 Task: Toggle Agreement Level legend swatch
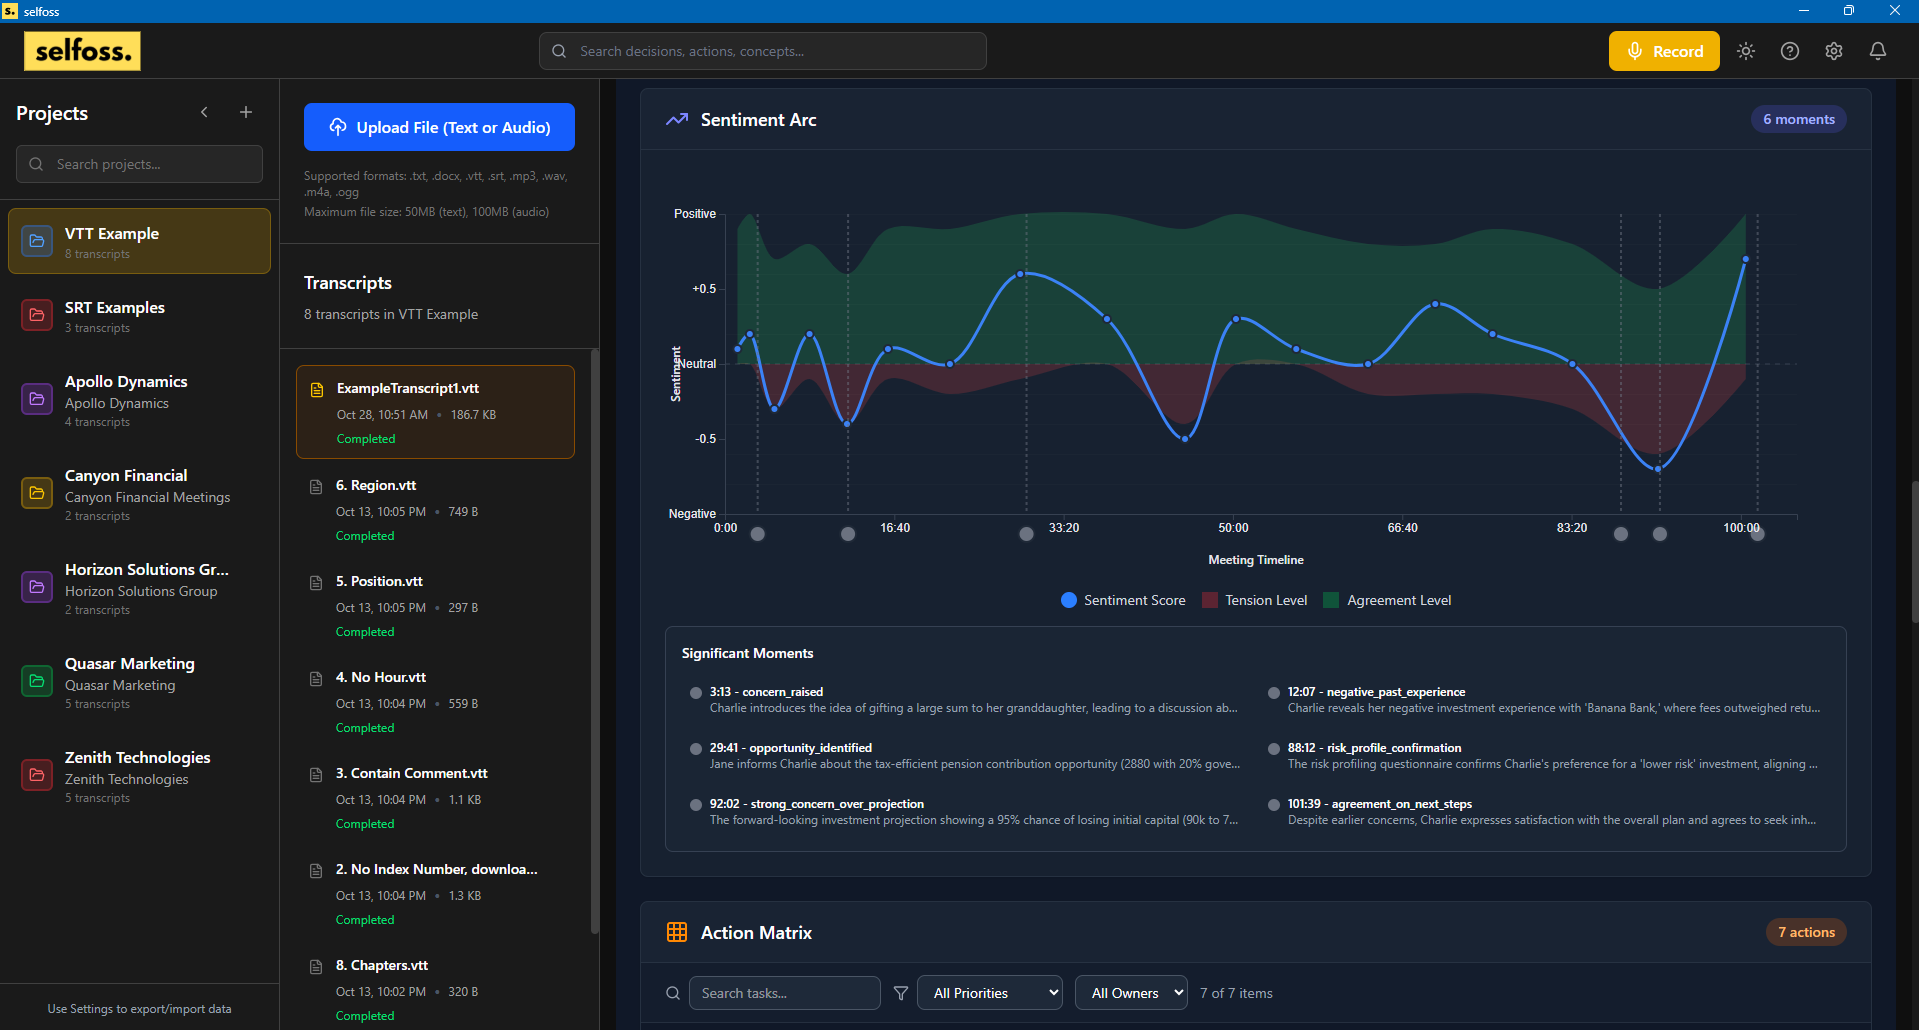1331,600
